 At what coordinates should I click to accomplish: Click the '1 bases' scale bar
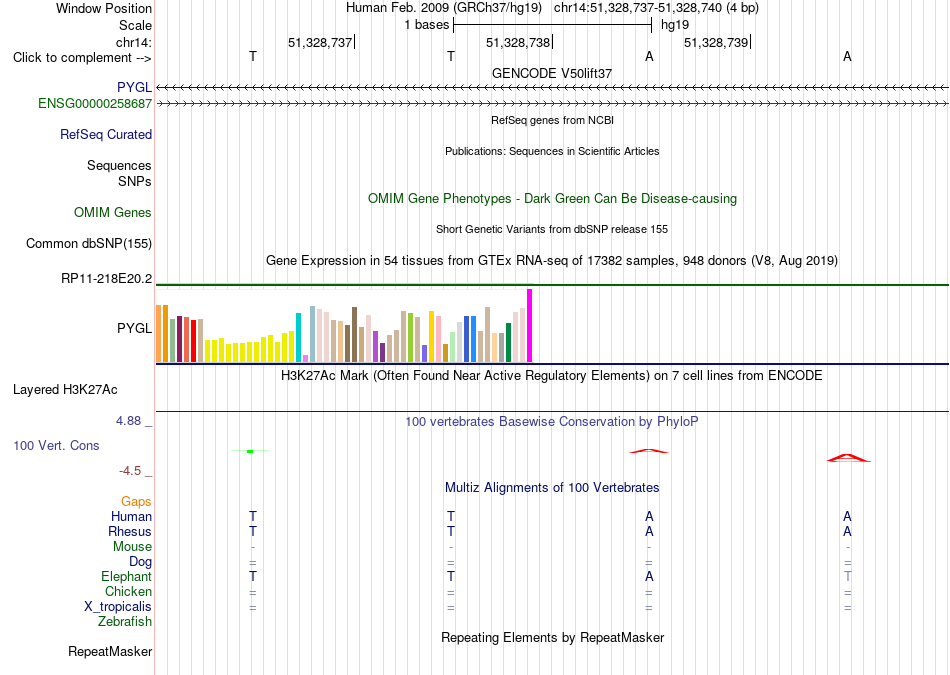[x=552, y=25]
